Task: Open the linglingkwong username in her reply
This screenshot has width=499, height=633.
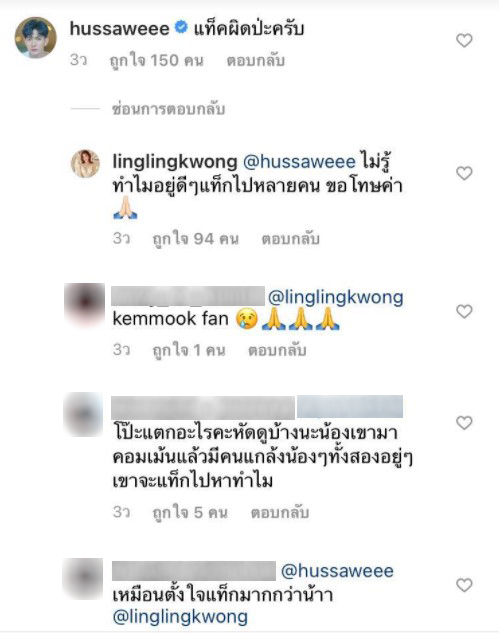Action: click(x=175, y=162)
